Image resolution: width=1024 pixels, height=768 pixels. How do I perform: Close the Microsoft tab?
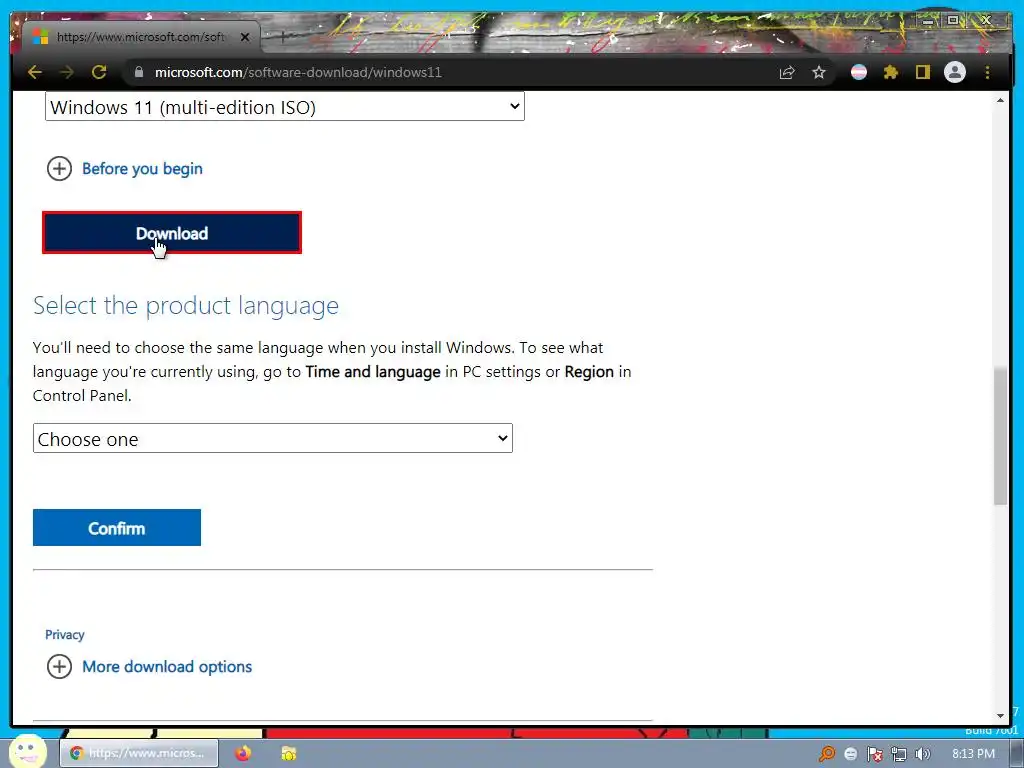tap(245, 37)
